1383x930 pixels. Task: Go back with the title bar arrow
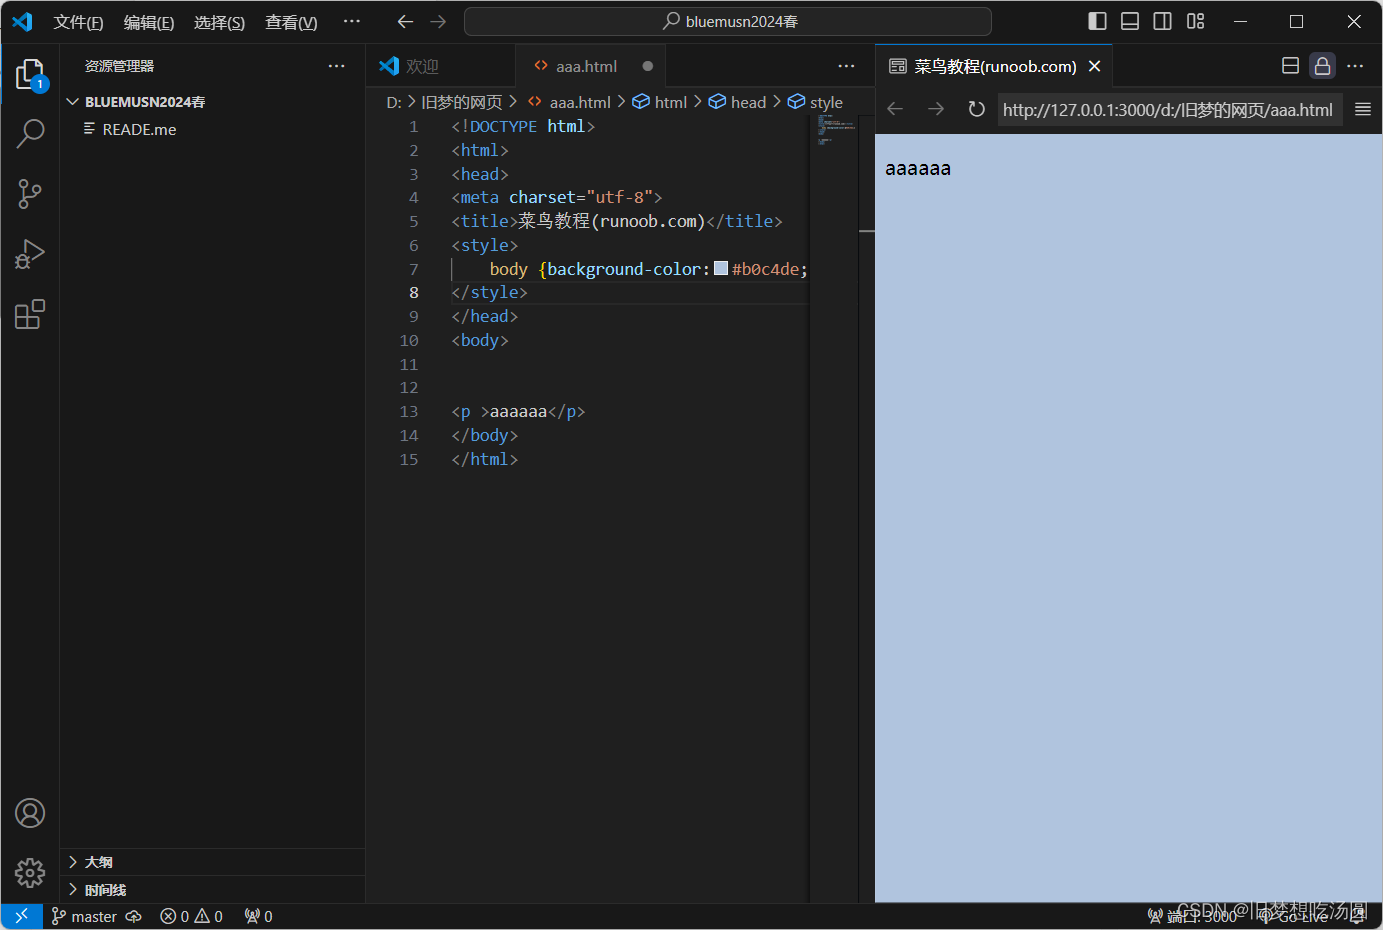(x=405, y=21)
